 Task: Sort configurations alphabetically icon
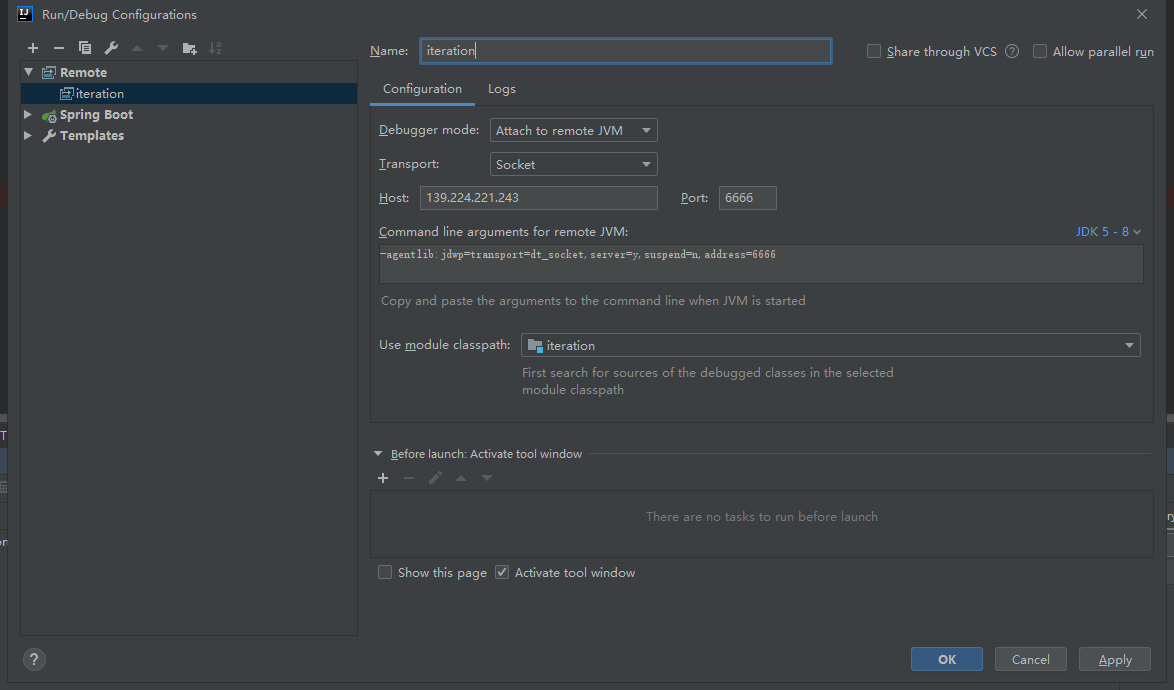[215, 48]
